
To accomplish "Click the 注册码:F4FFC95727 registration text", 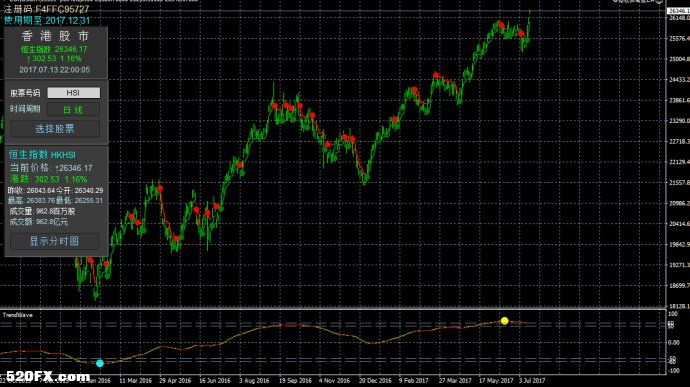I will 47,9.
